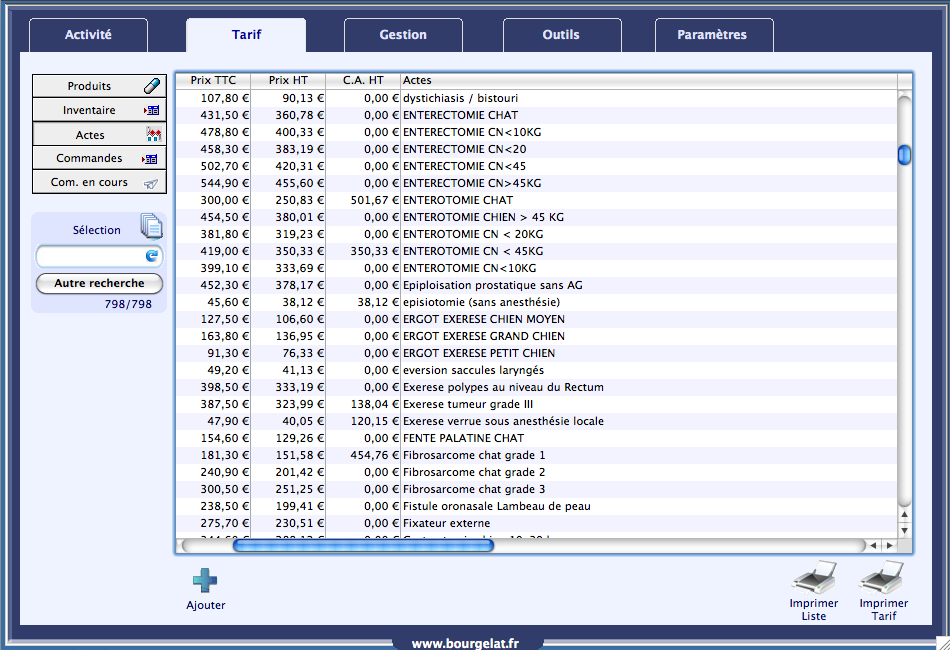Click the vertical scrollbar down arrow

(x=904, y=530)
